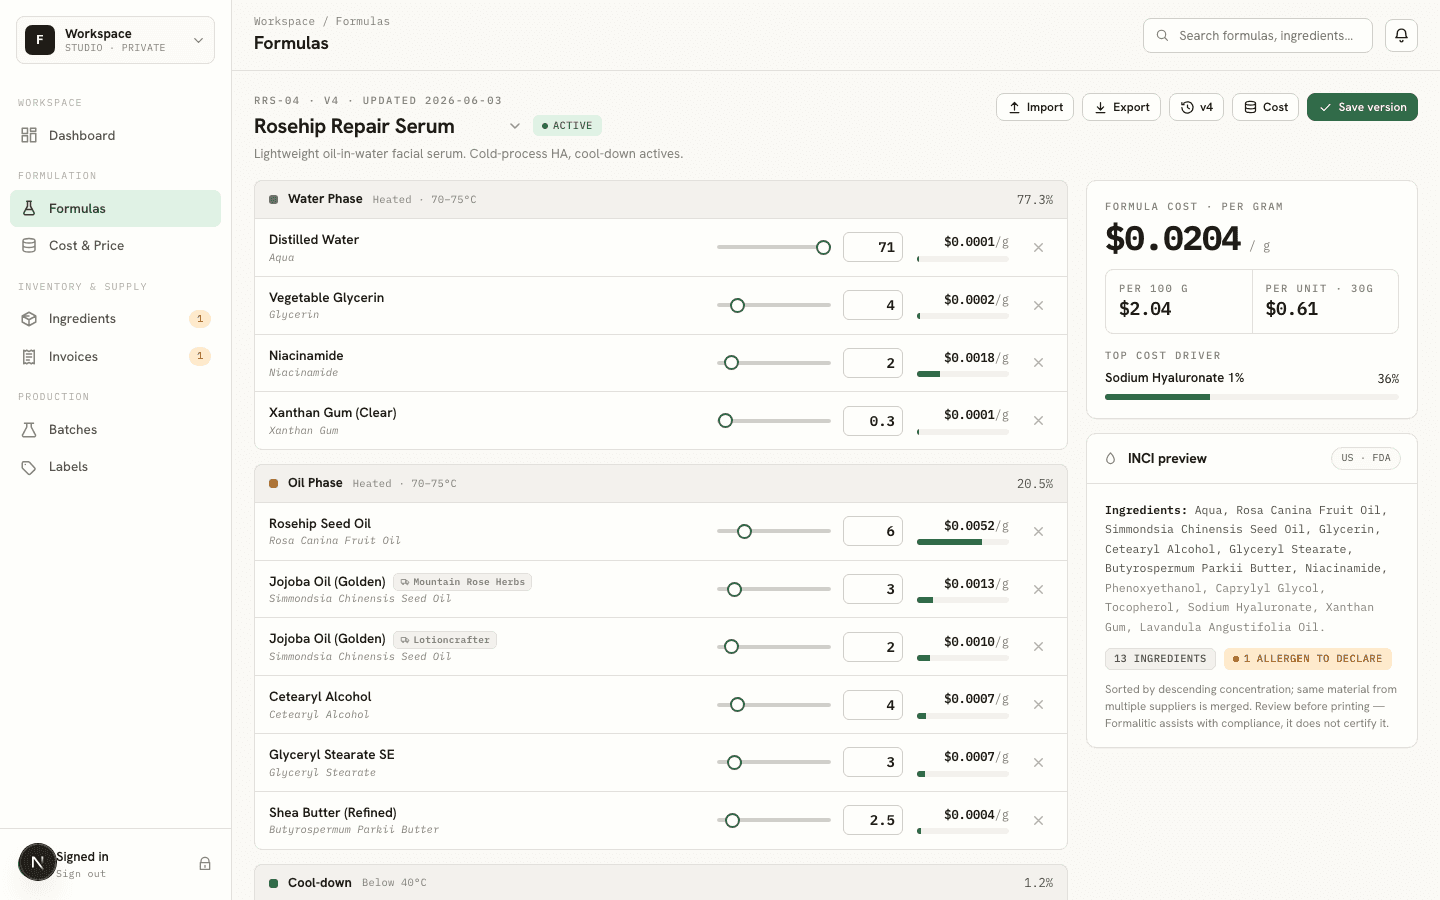Image resolution: width=1440 pixels, height=900 pixels.
Task: Adjust the Vegetable Glycerin slider
Action: pyautogui.click(x=774, y=305)
